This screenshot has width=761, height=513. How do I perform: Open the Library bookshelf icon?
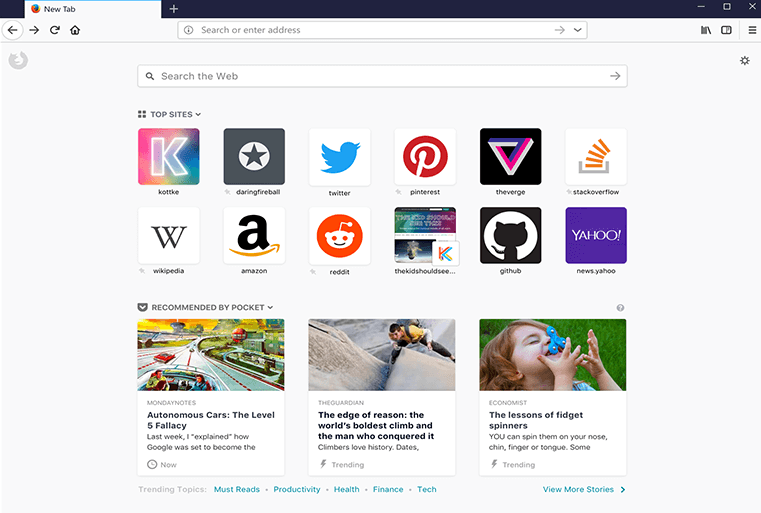(706, 30)
